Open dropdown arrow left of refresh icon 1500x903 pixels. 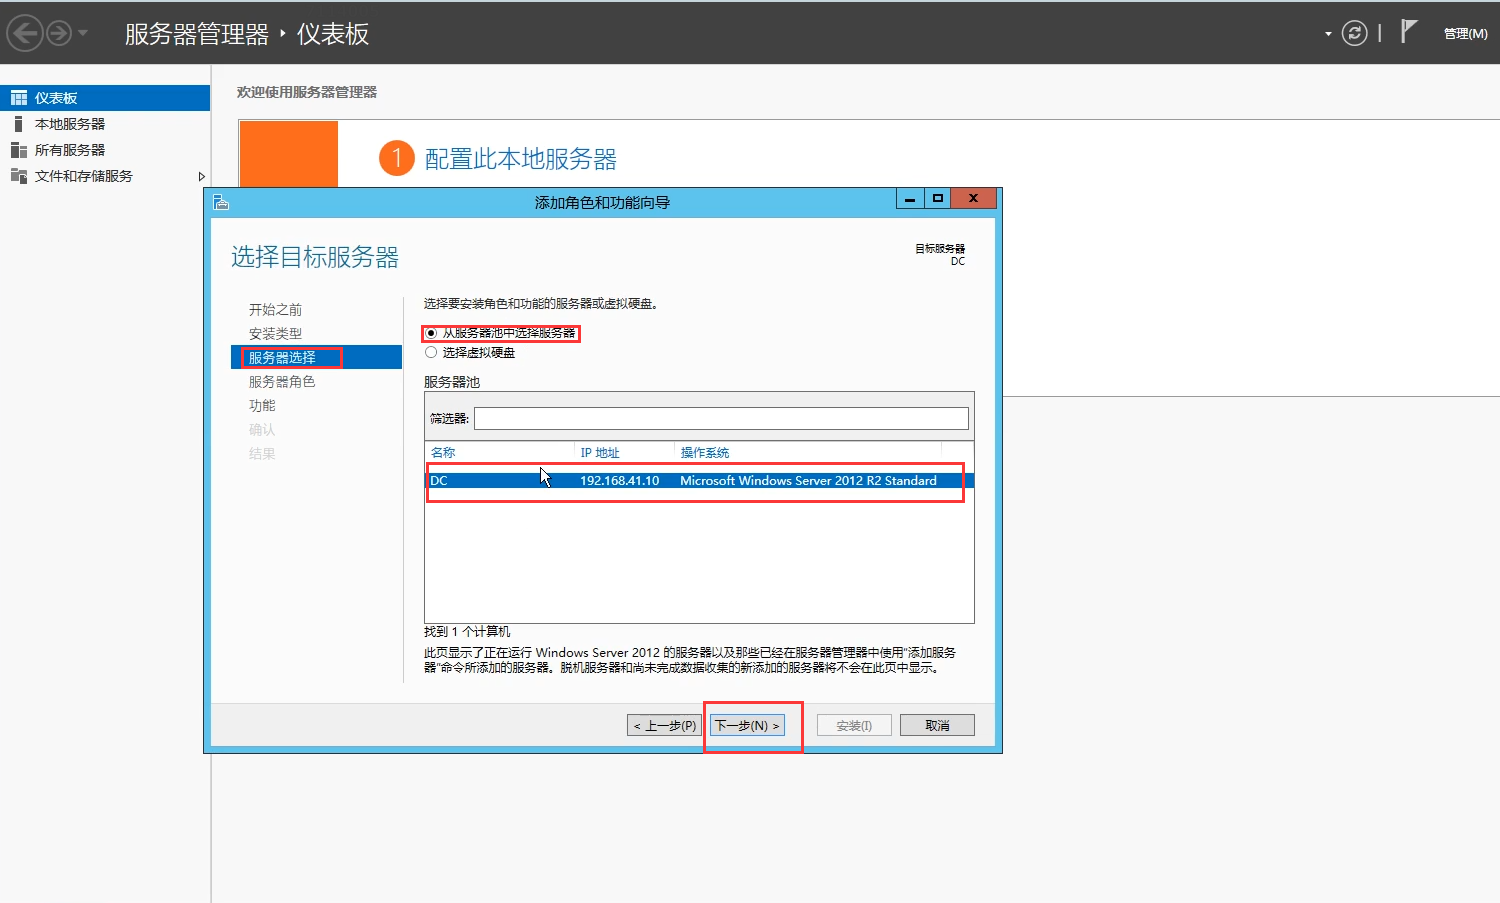1328,34
